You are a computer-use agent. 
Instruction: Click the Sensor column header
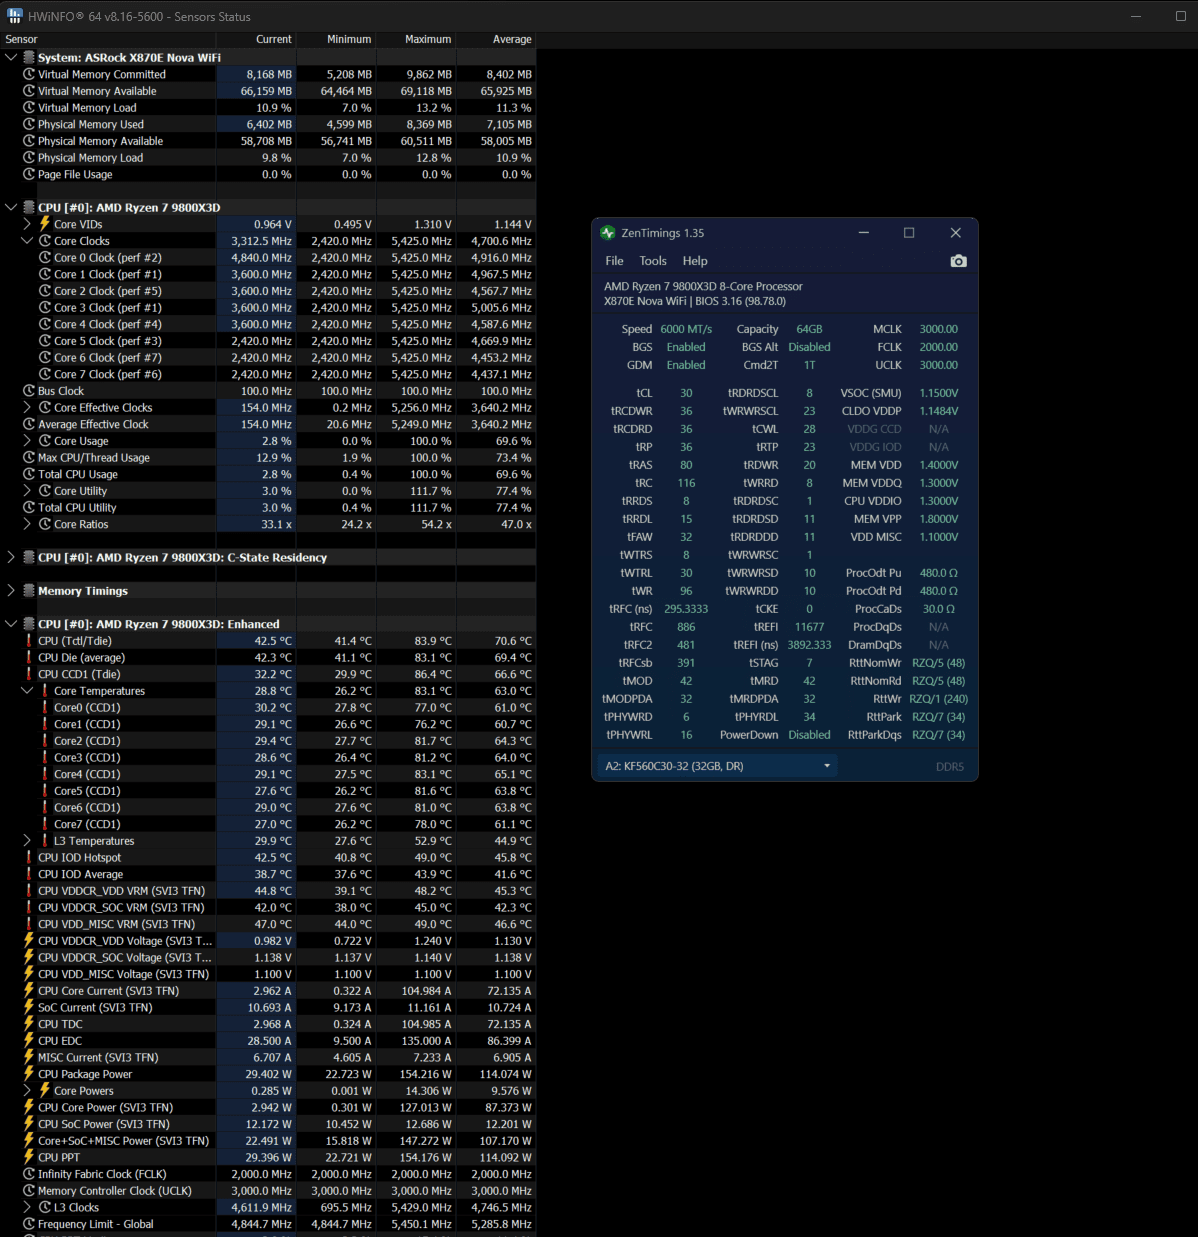pyautogui.click(x=108, y=39)
